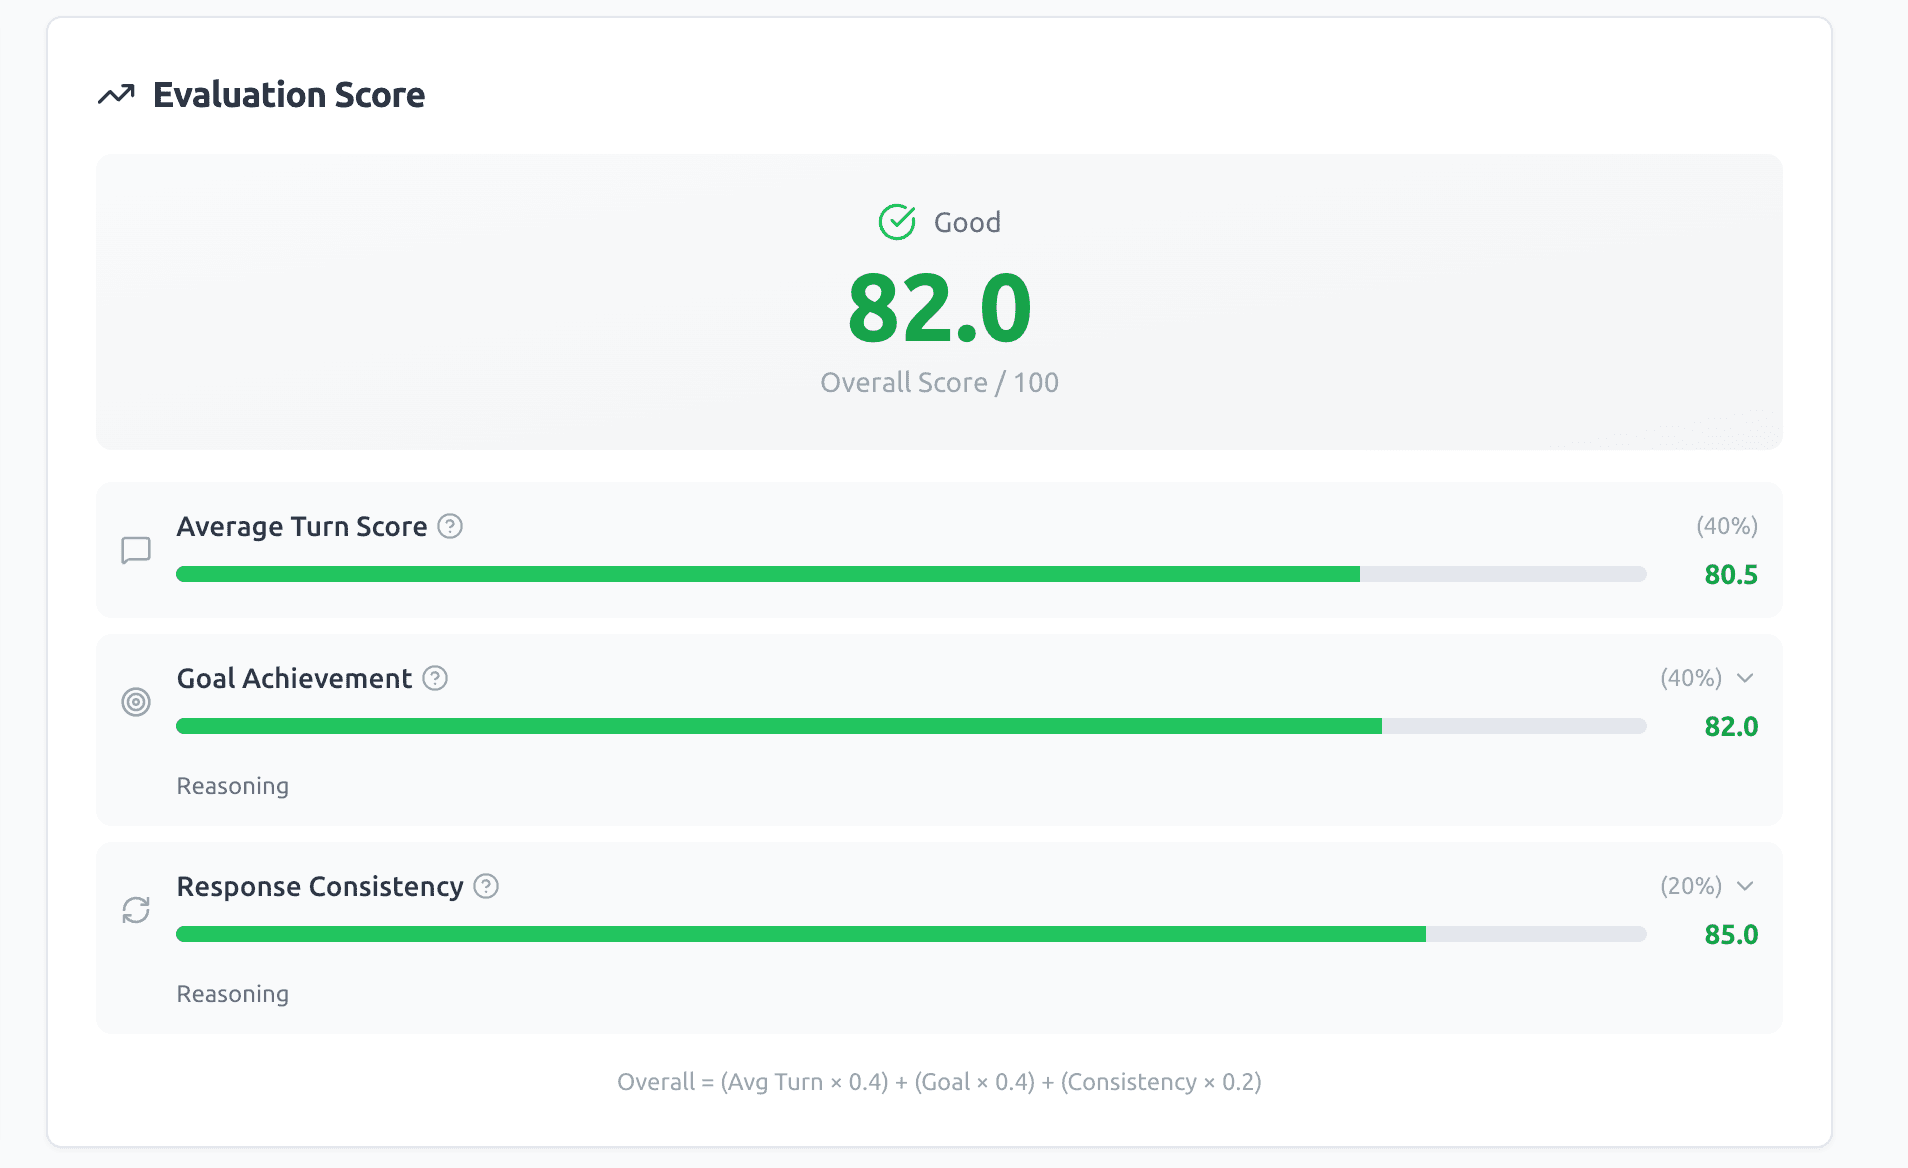Image resolution: width=1908 pixels, height=1168 pixels.
Task: Click the Reasoning label under Response Consistency
Action: tap(232, 994)
